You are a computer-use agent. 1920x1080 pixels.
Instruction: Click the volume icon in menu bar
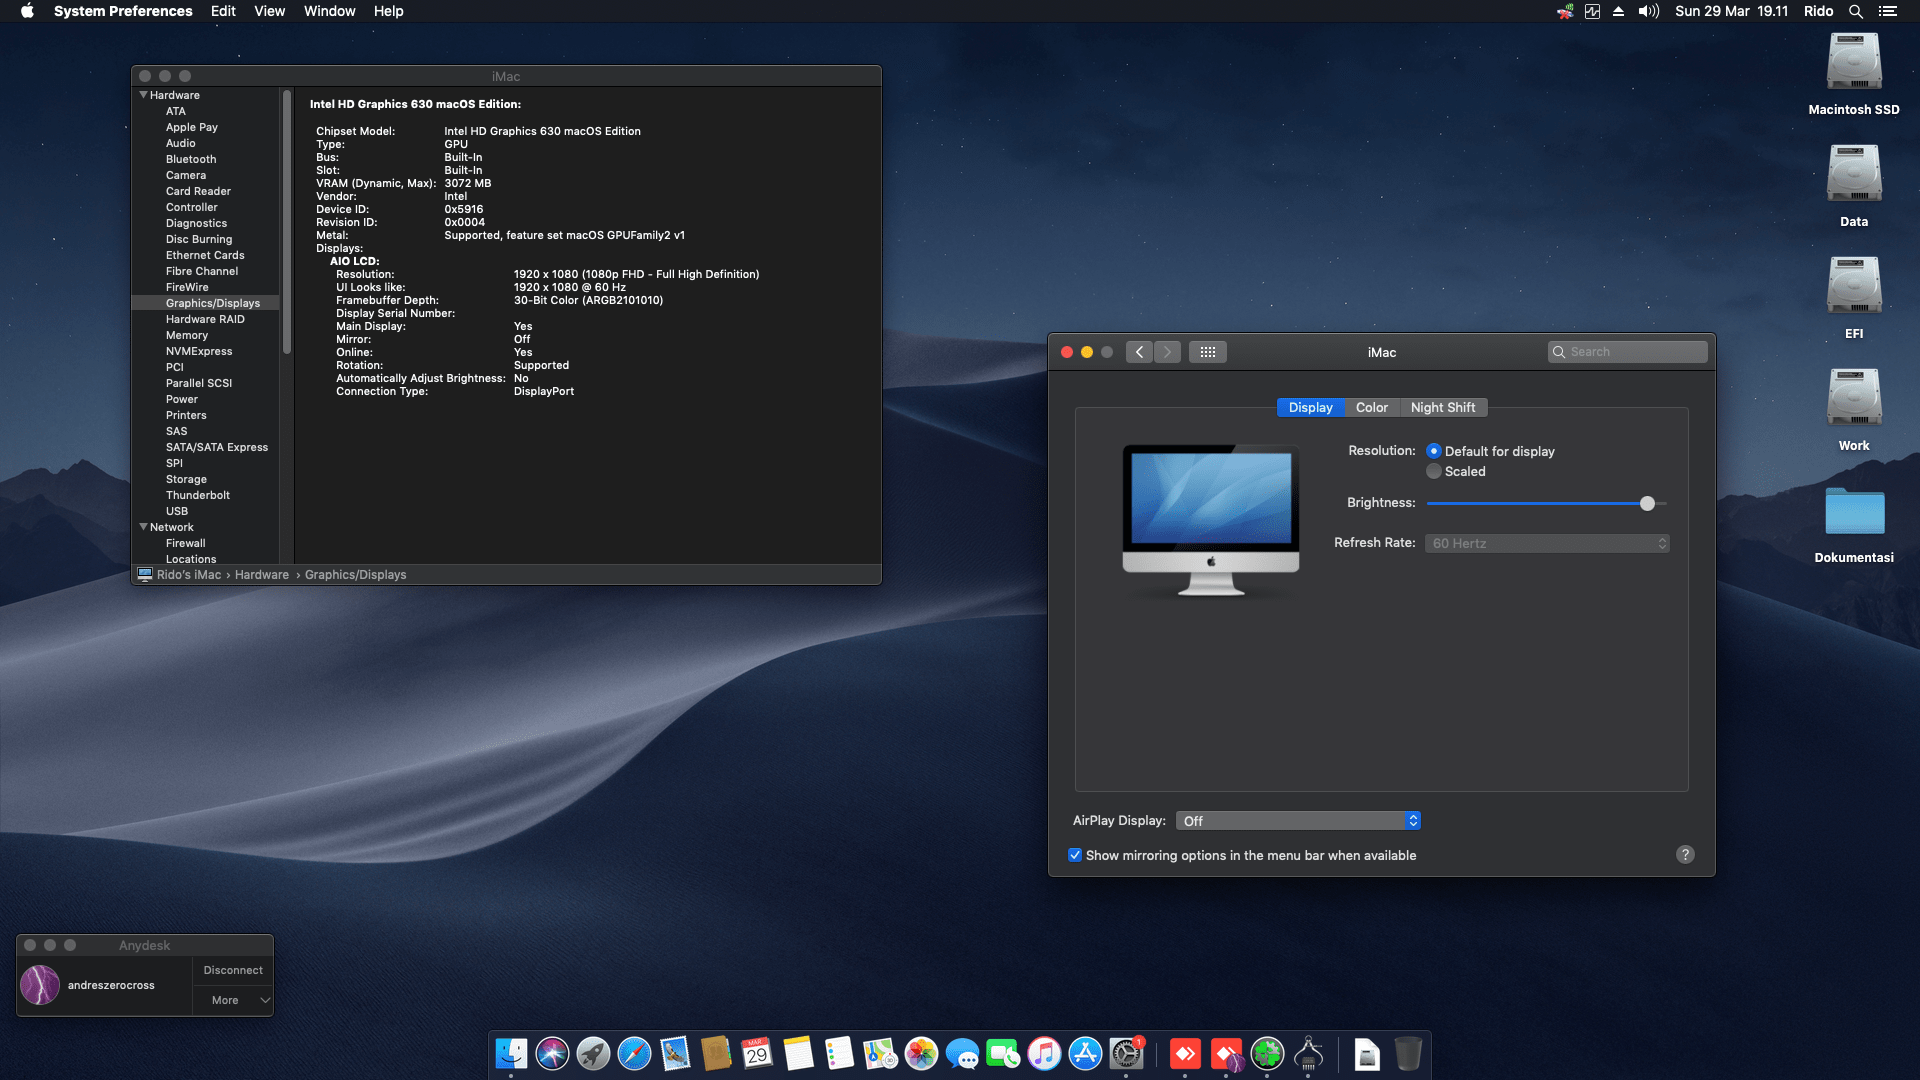point(1648,11)
